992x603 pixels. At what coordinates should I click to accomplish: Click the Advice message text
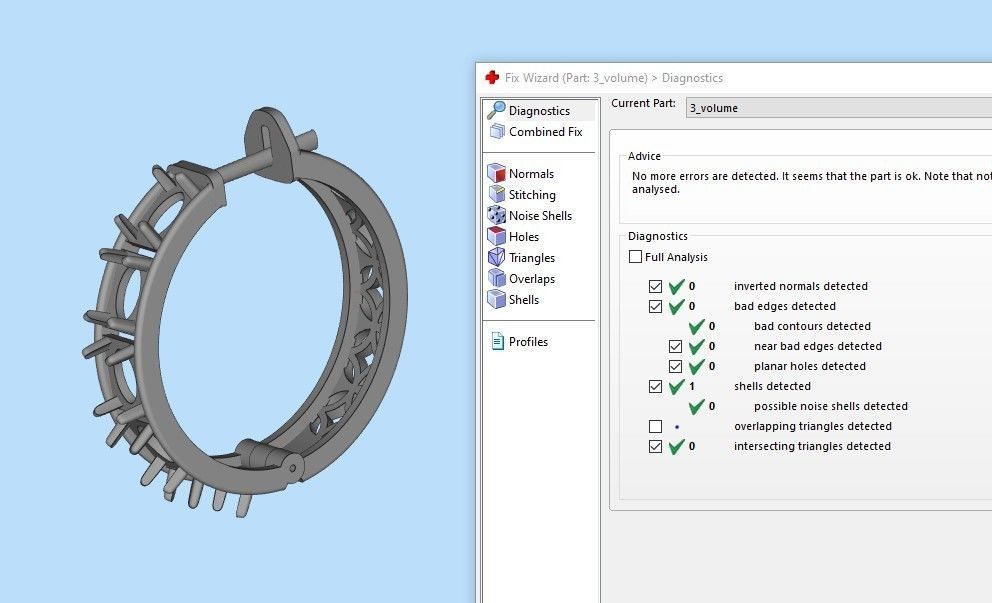point(812,182)
